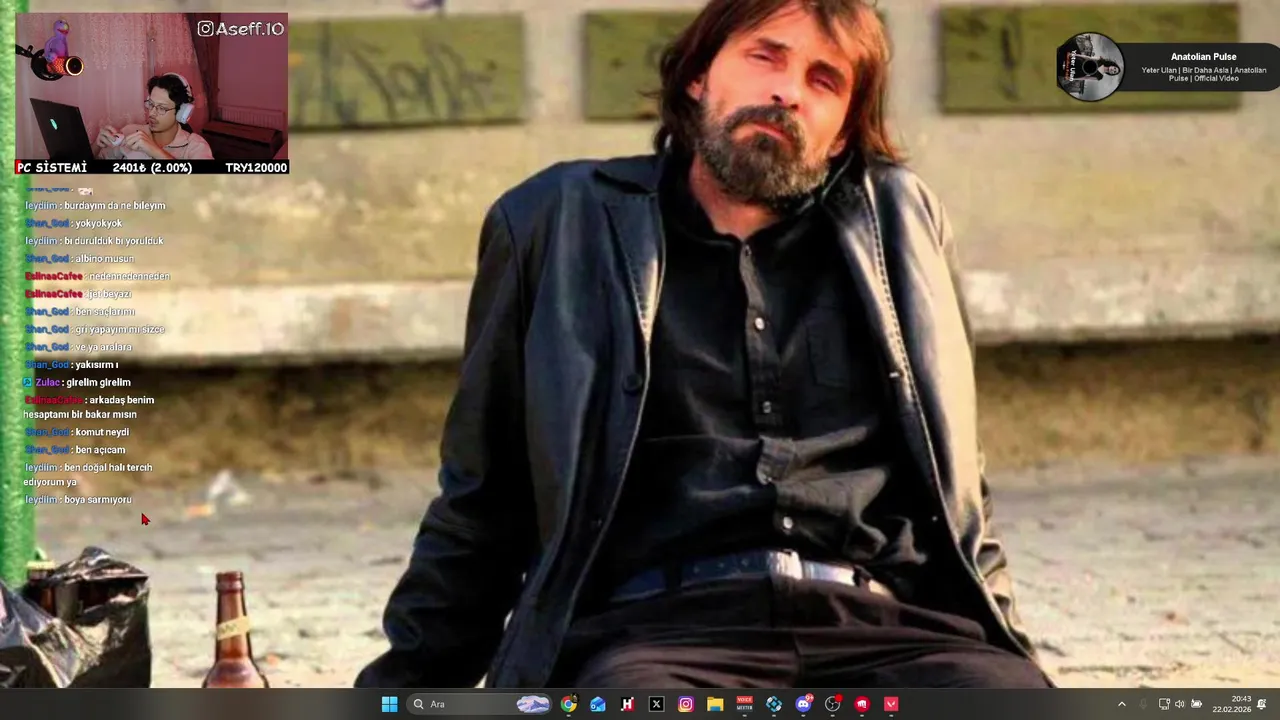This screenshot has width=1280, height=720.
Task: Click the microphone tray icon
Action: pyautogui.click(x=1143, y=704)
